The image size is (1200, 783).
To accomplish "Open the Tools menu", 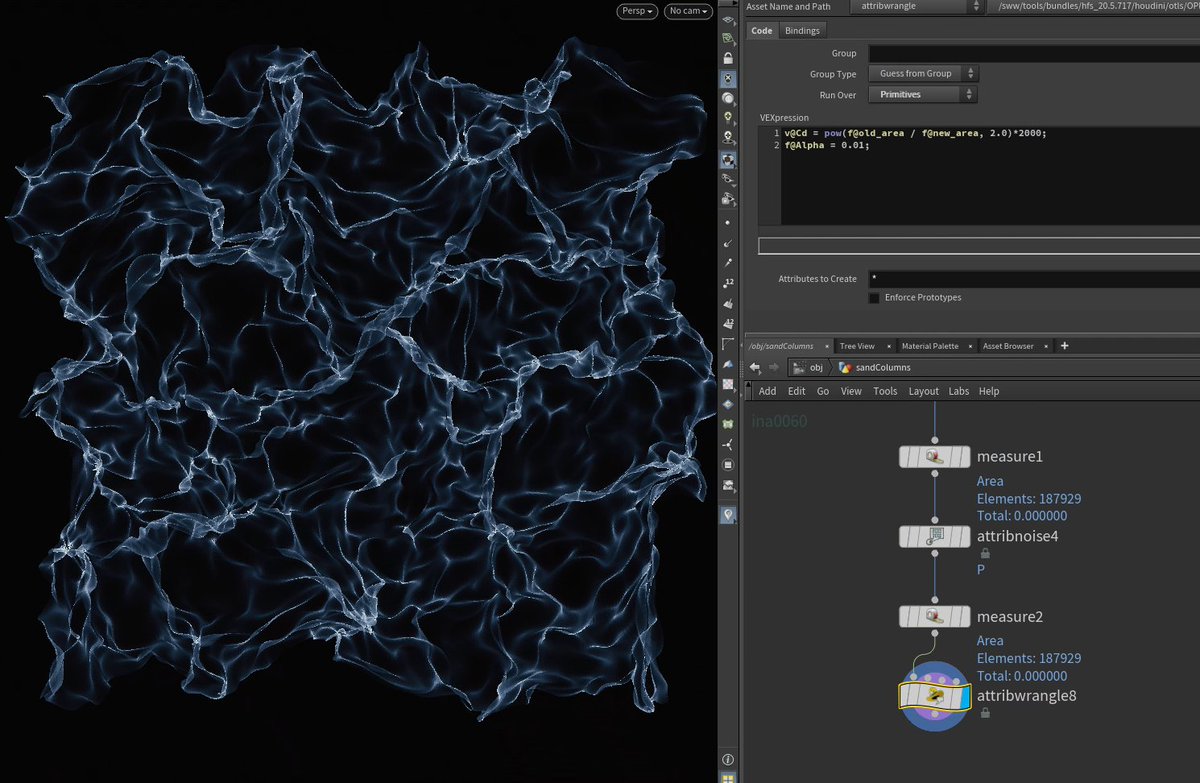I will (885, 391).
